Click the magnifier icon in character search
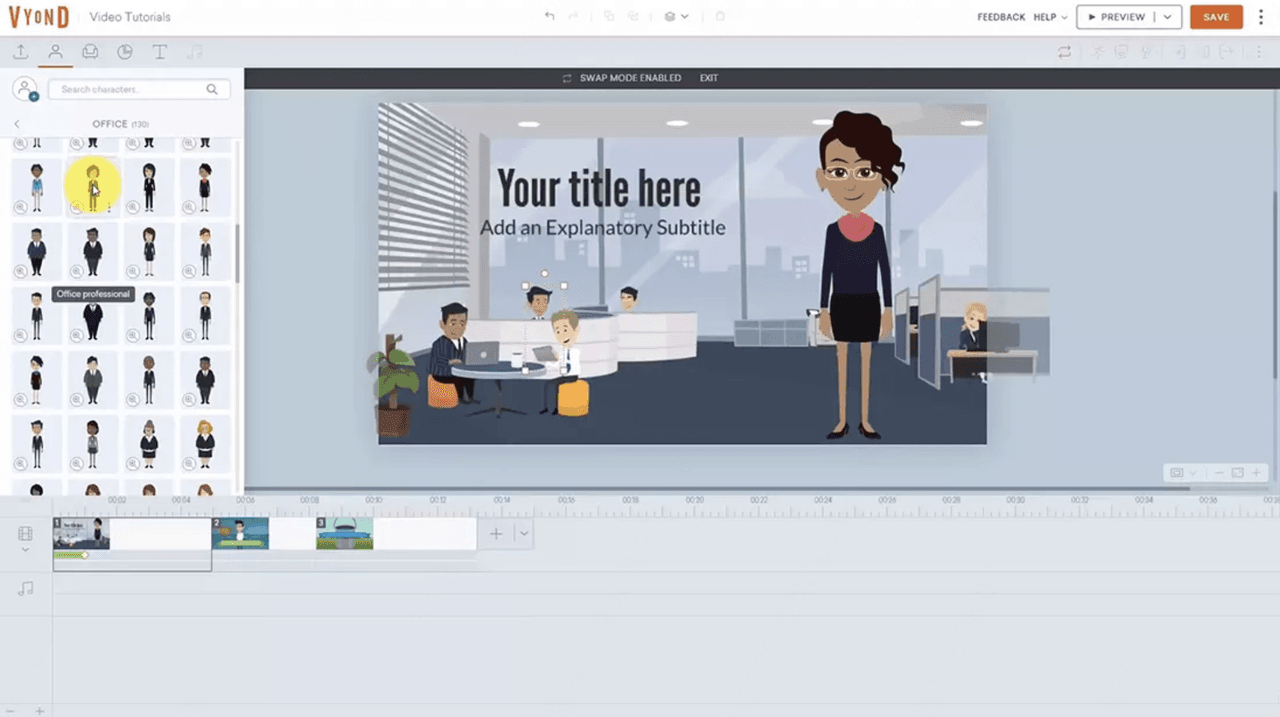Viewport: 1280px width, 717px height. click(x=212, y=89)
